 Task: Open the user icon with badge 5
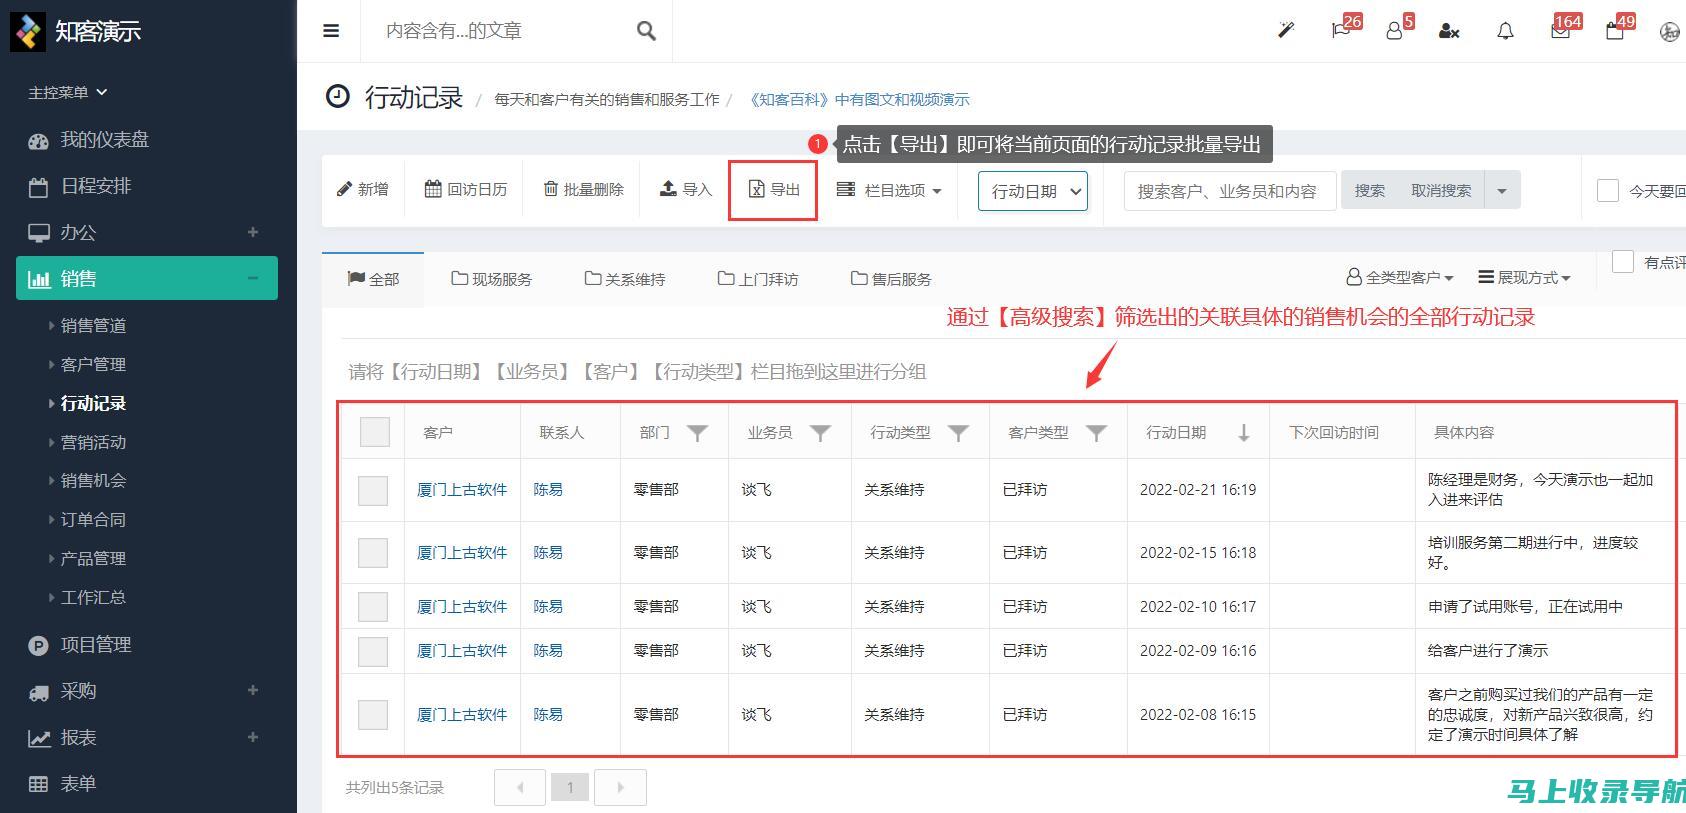(1394, 31)
